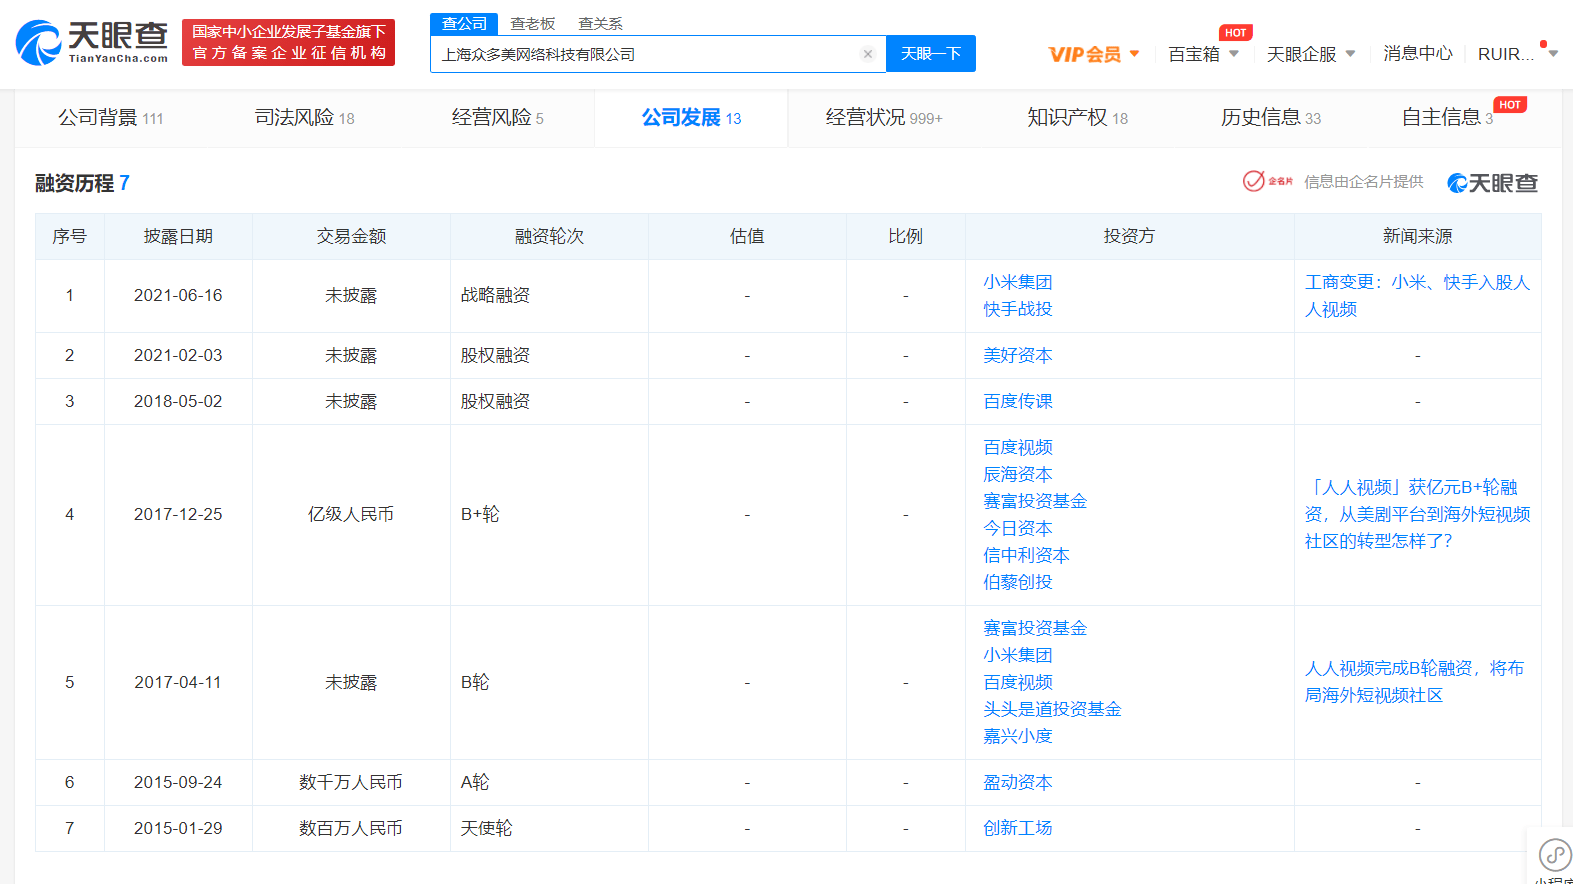Open investor 辰海资本
The height and width of the screenshot is (884, 1573).
(x=1017, y=474)
